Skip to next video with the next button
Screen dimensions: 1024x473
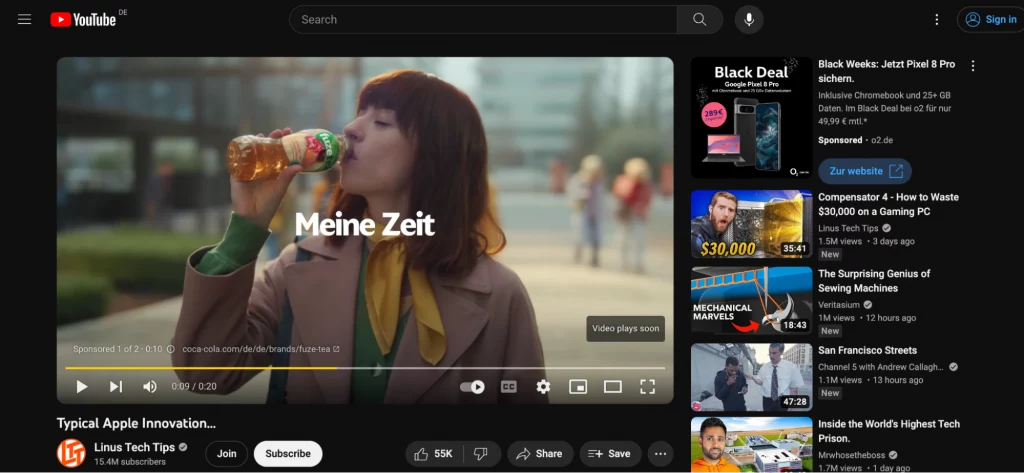116,387
